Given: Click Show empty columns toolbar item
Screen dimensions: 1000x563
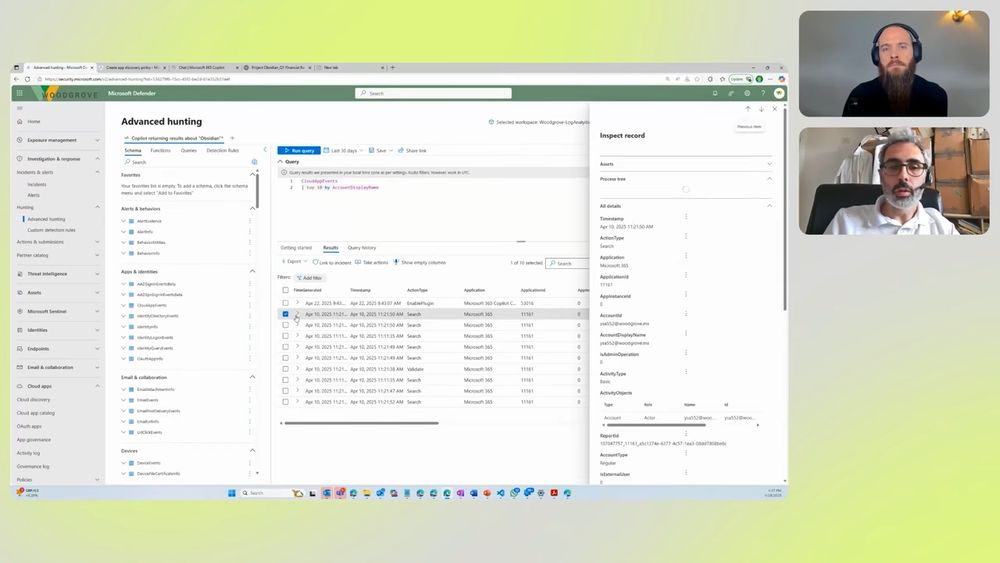Looking at the screenshot, I should pos(420,262).
